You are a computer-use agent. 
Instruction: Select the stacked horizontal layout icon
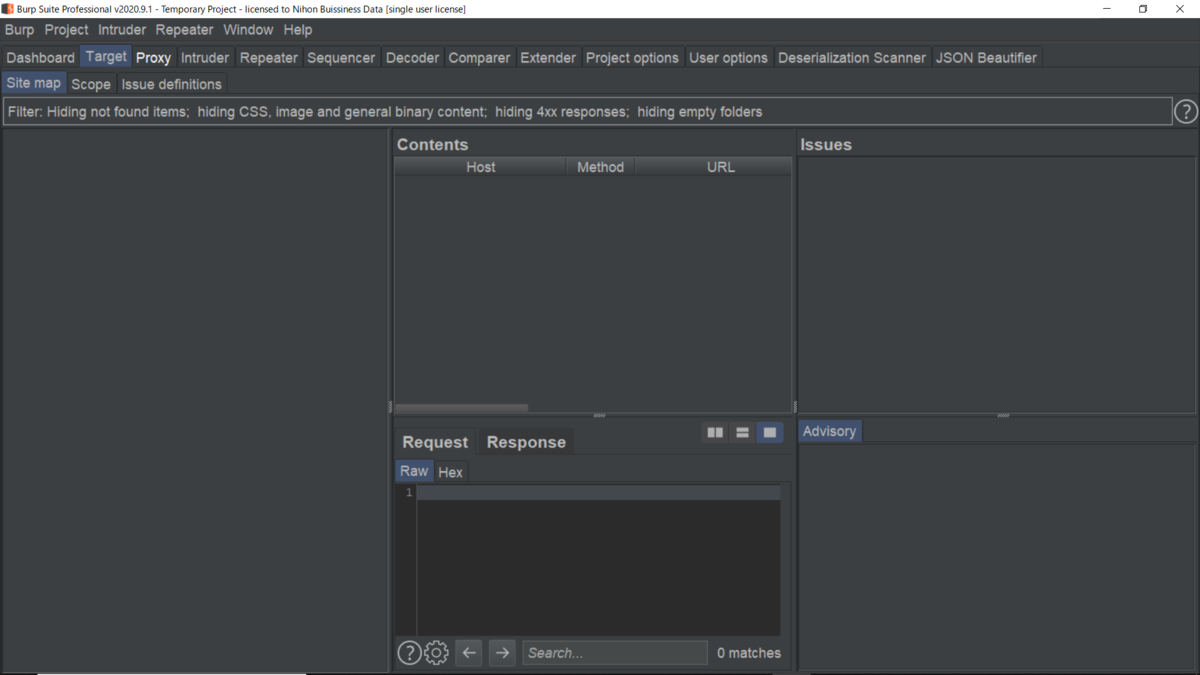click(742, 432)
